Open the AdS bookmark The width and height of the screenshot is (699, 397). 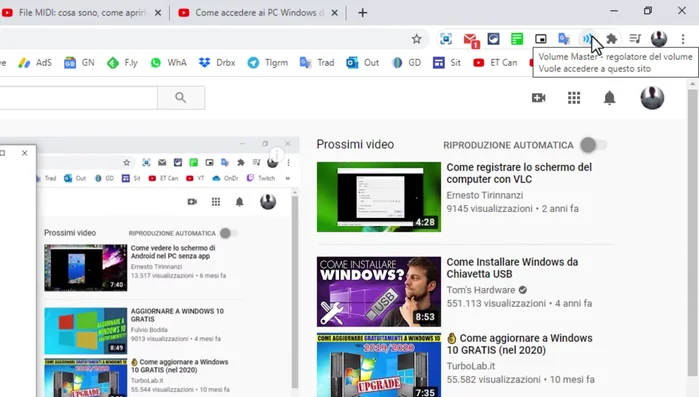[35, 63]
